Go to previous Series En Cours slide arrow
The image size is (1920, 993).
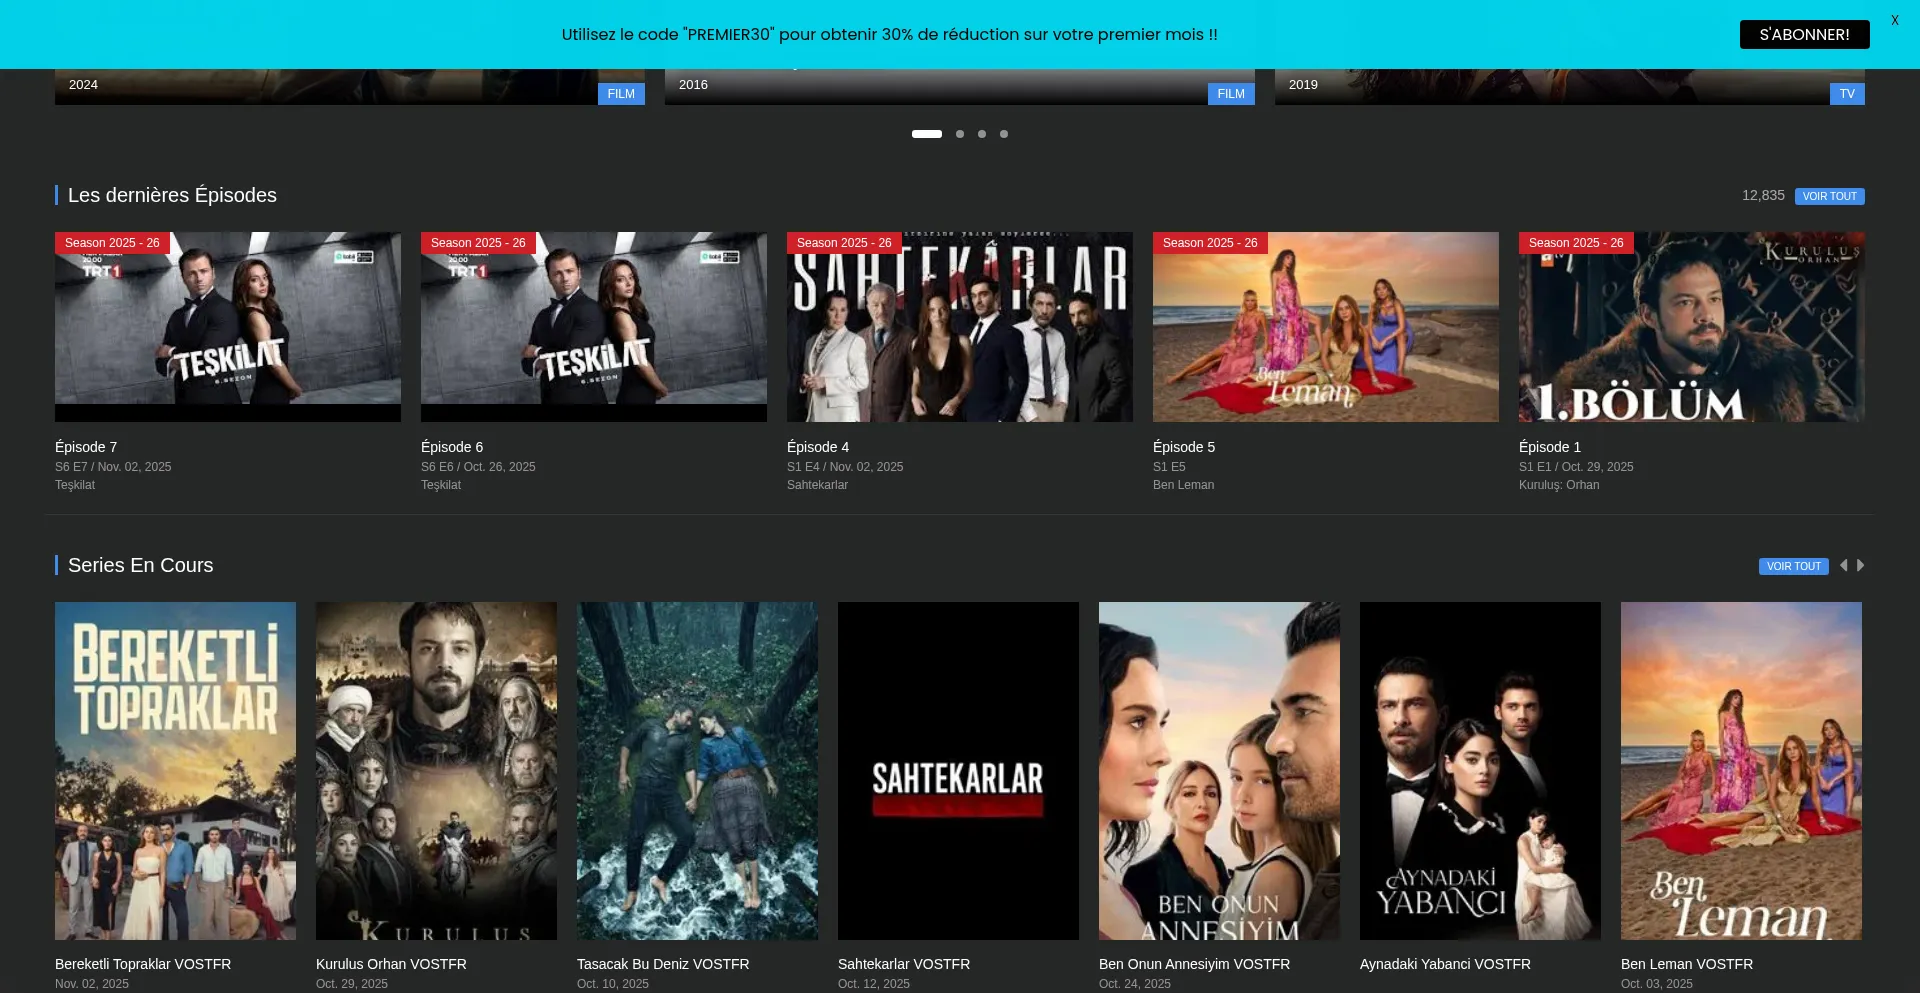pos(1843,565)
